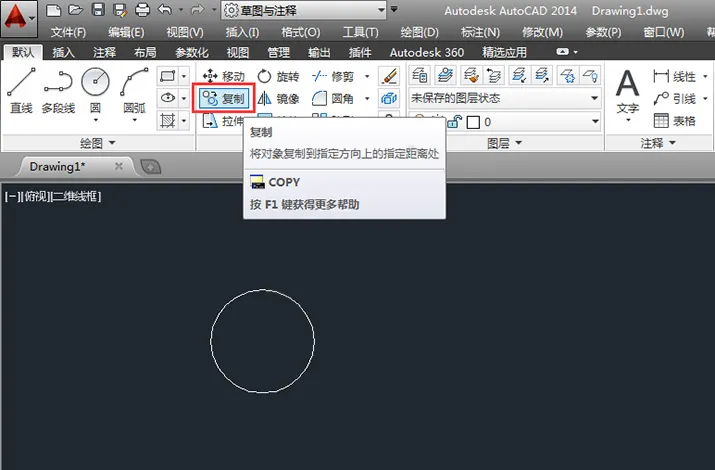
Task: Click the Ellipse draw icon
Action: pyautogui.click(x=167, y=98)
